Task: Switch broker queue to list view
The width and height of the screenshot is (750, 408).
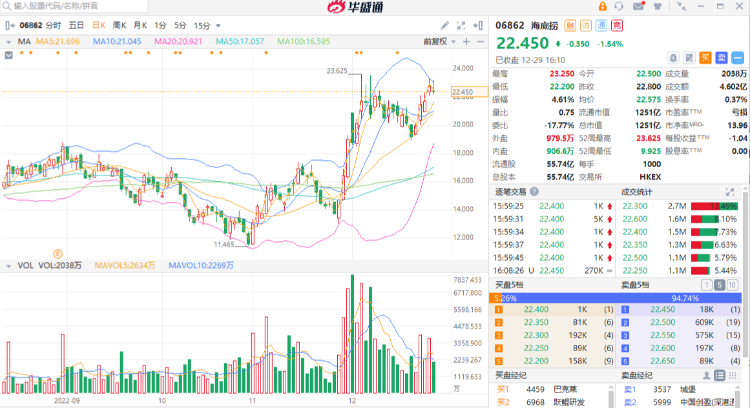Action: (x=719, y=375)
